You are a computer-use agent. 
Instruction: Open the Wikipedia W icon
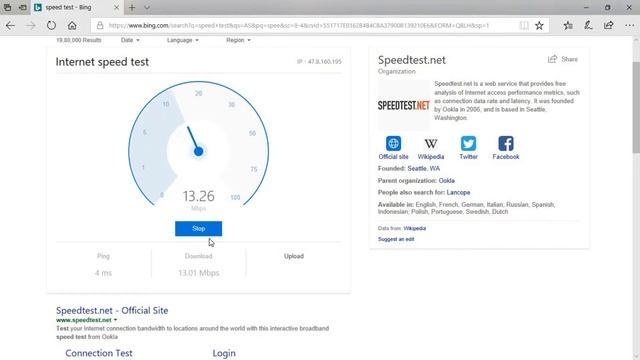431,144
